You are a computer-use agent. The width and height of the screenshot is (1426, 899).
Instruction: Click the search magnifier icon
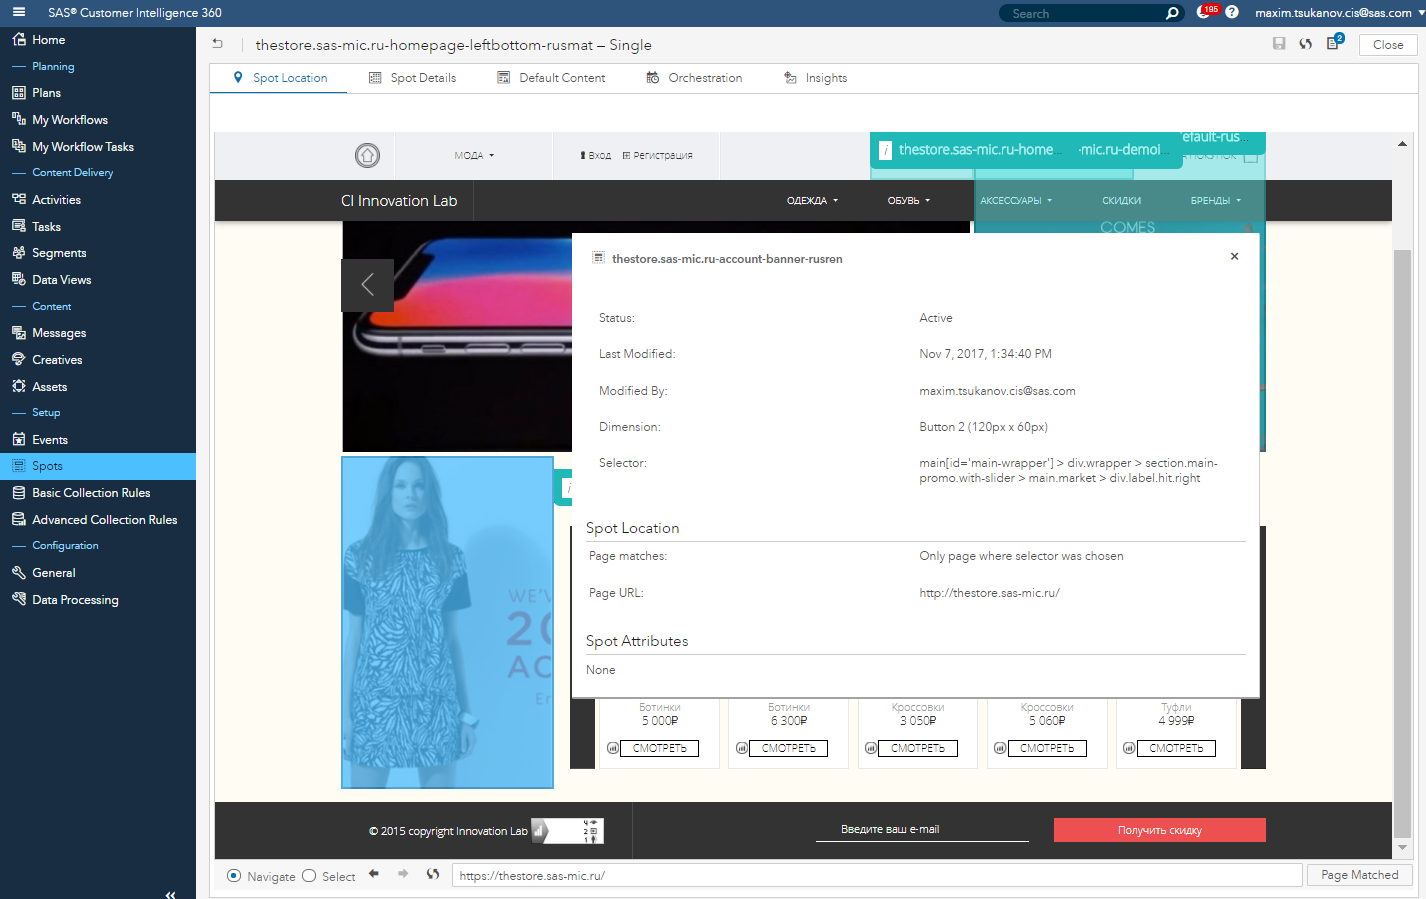[1172, 13]
